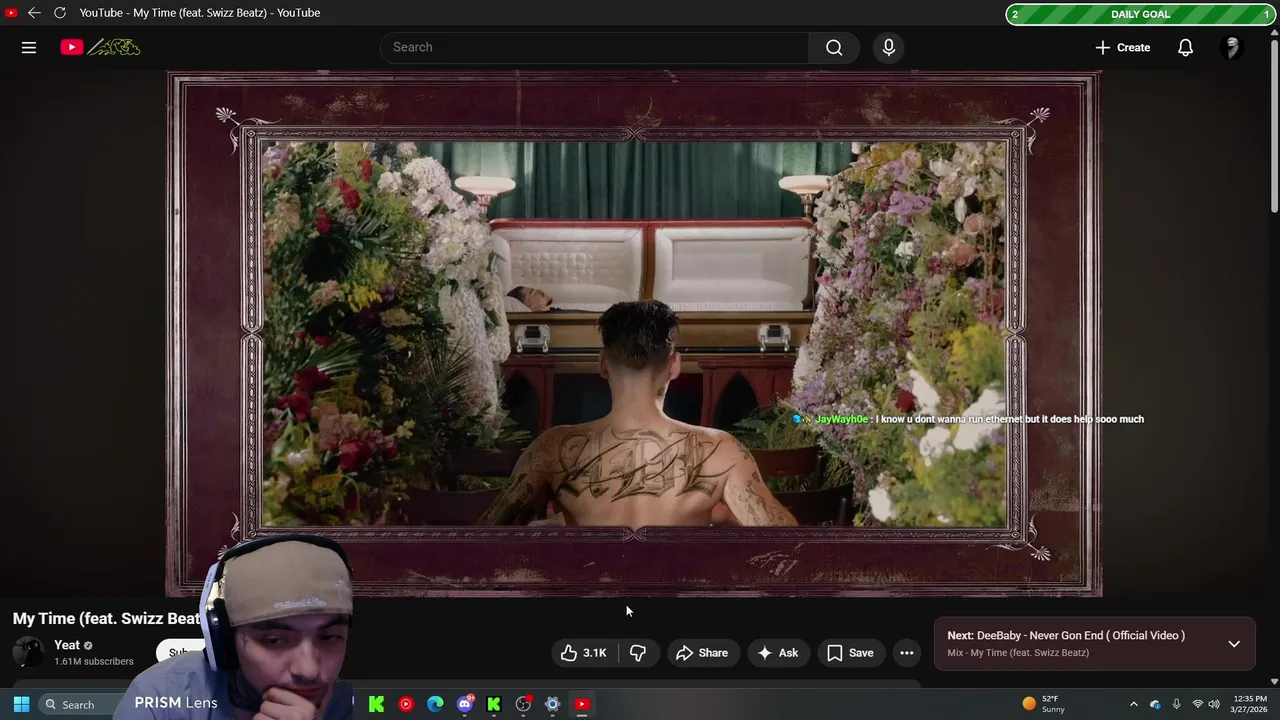This screenshot has width=1280, height=720.
Task: Dislike the video with thumbs-down
Action: (638, 653)
